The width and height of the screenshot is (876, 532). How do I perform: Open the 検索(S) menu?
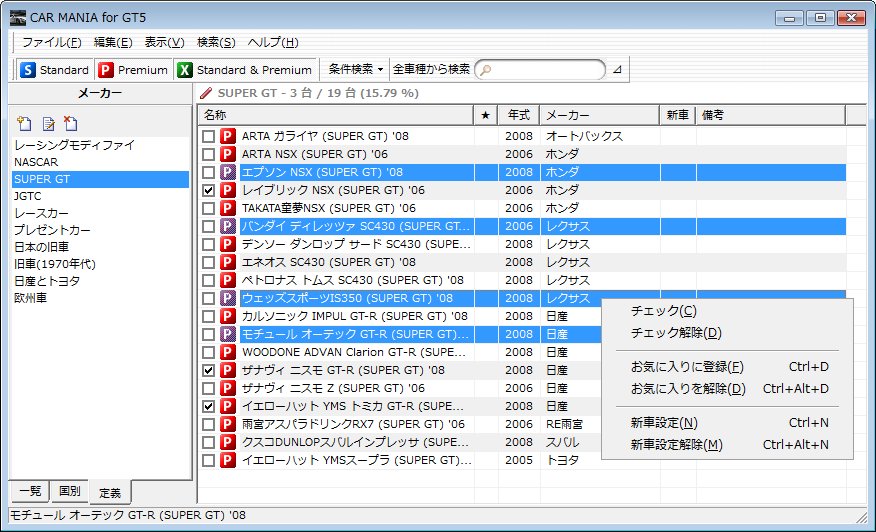pos(216,42)
